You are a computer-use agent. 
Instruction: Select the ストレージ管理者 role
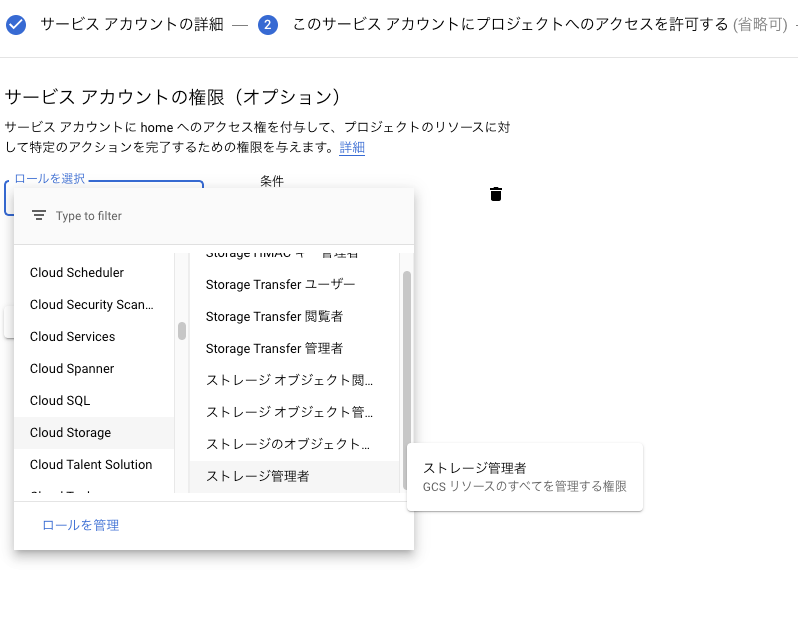pos(257,477)
